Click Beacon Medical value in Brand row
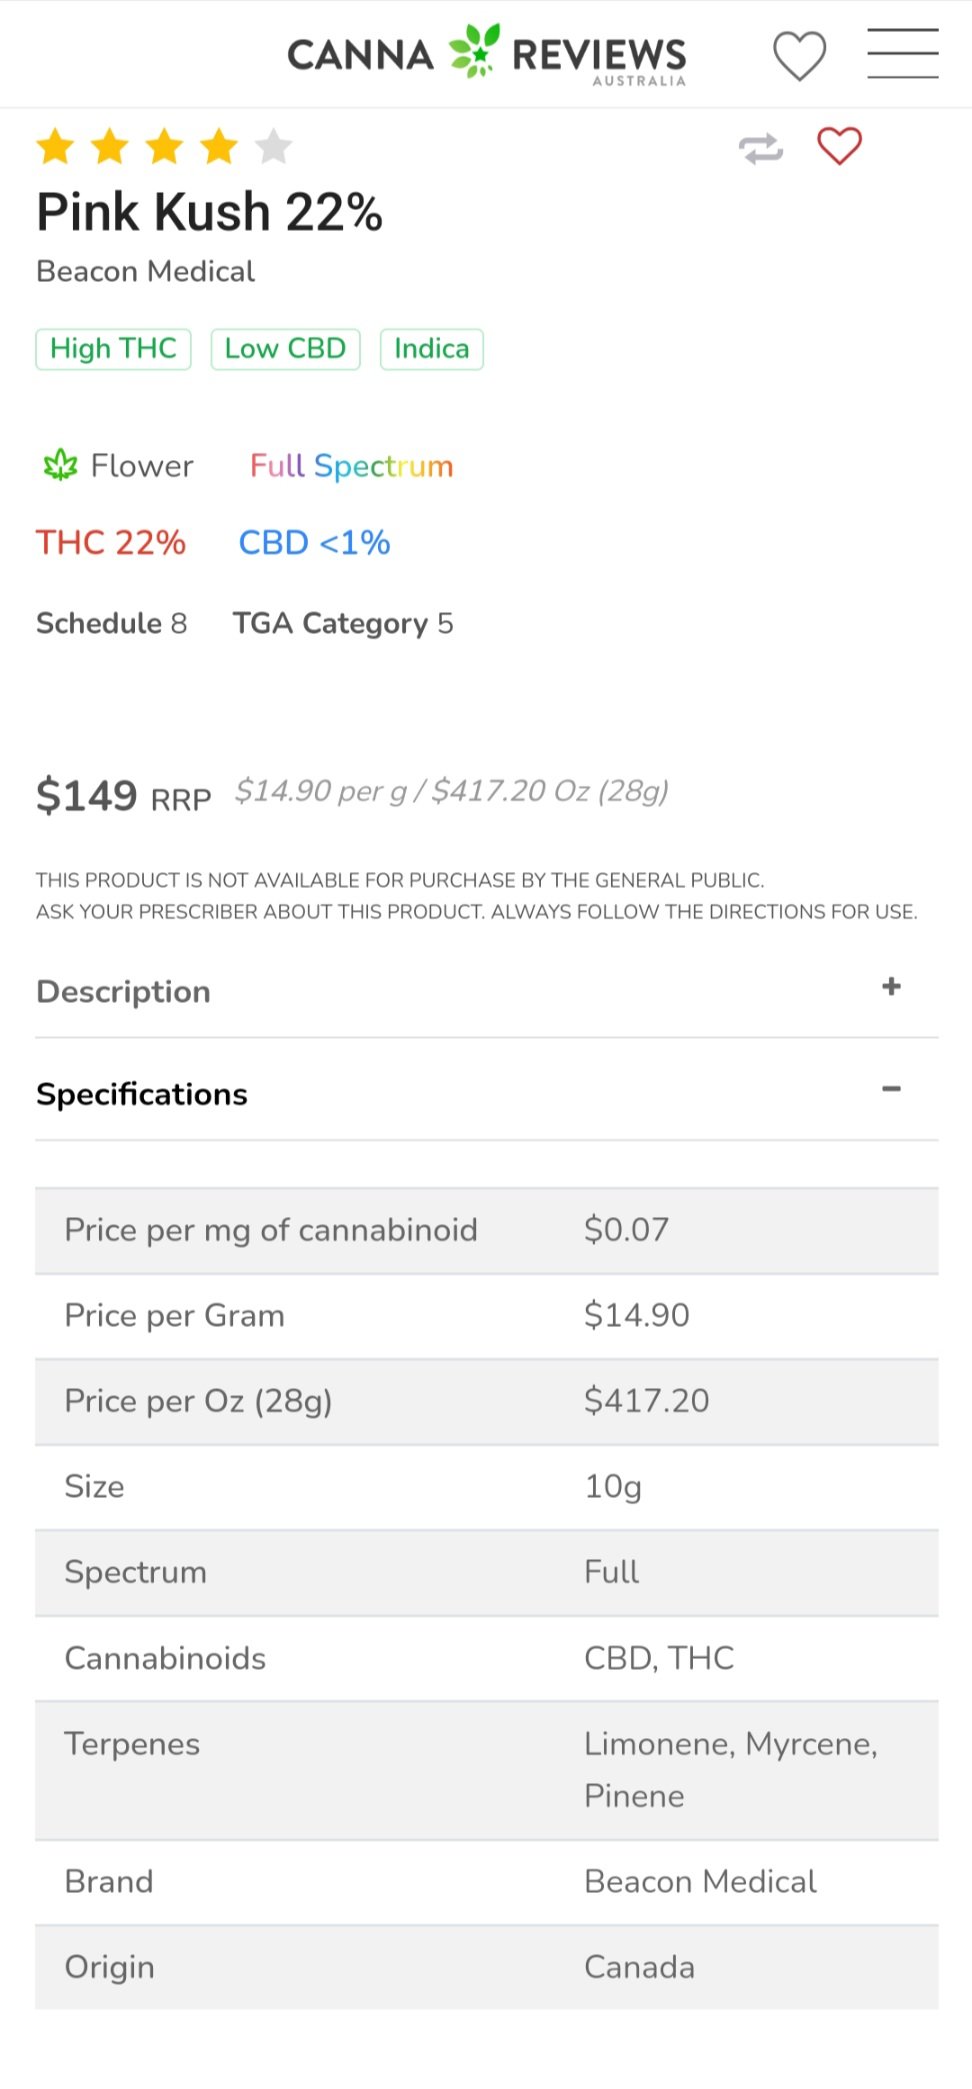The height and width of the screenshot is (2089, 972). tap(700, 1882)
